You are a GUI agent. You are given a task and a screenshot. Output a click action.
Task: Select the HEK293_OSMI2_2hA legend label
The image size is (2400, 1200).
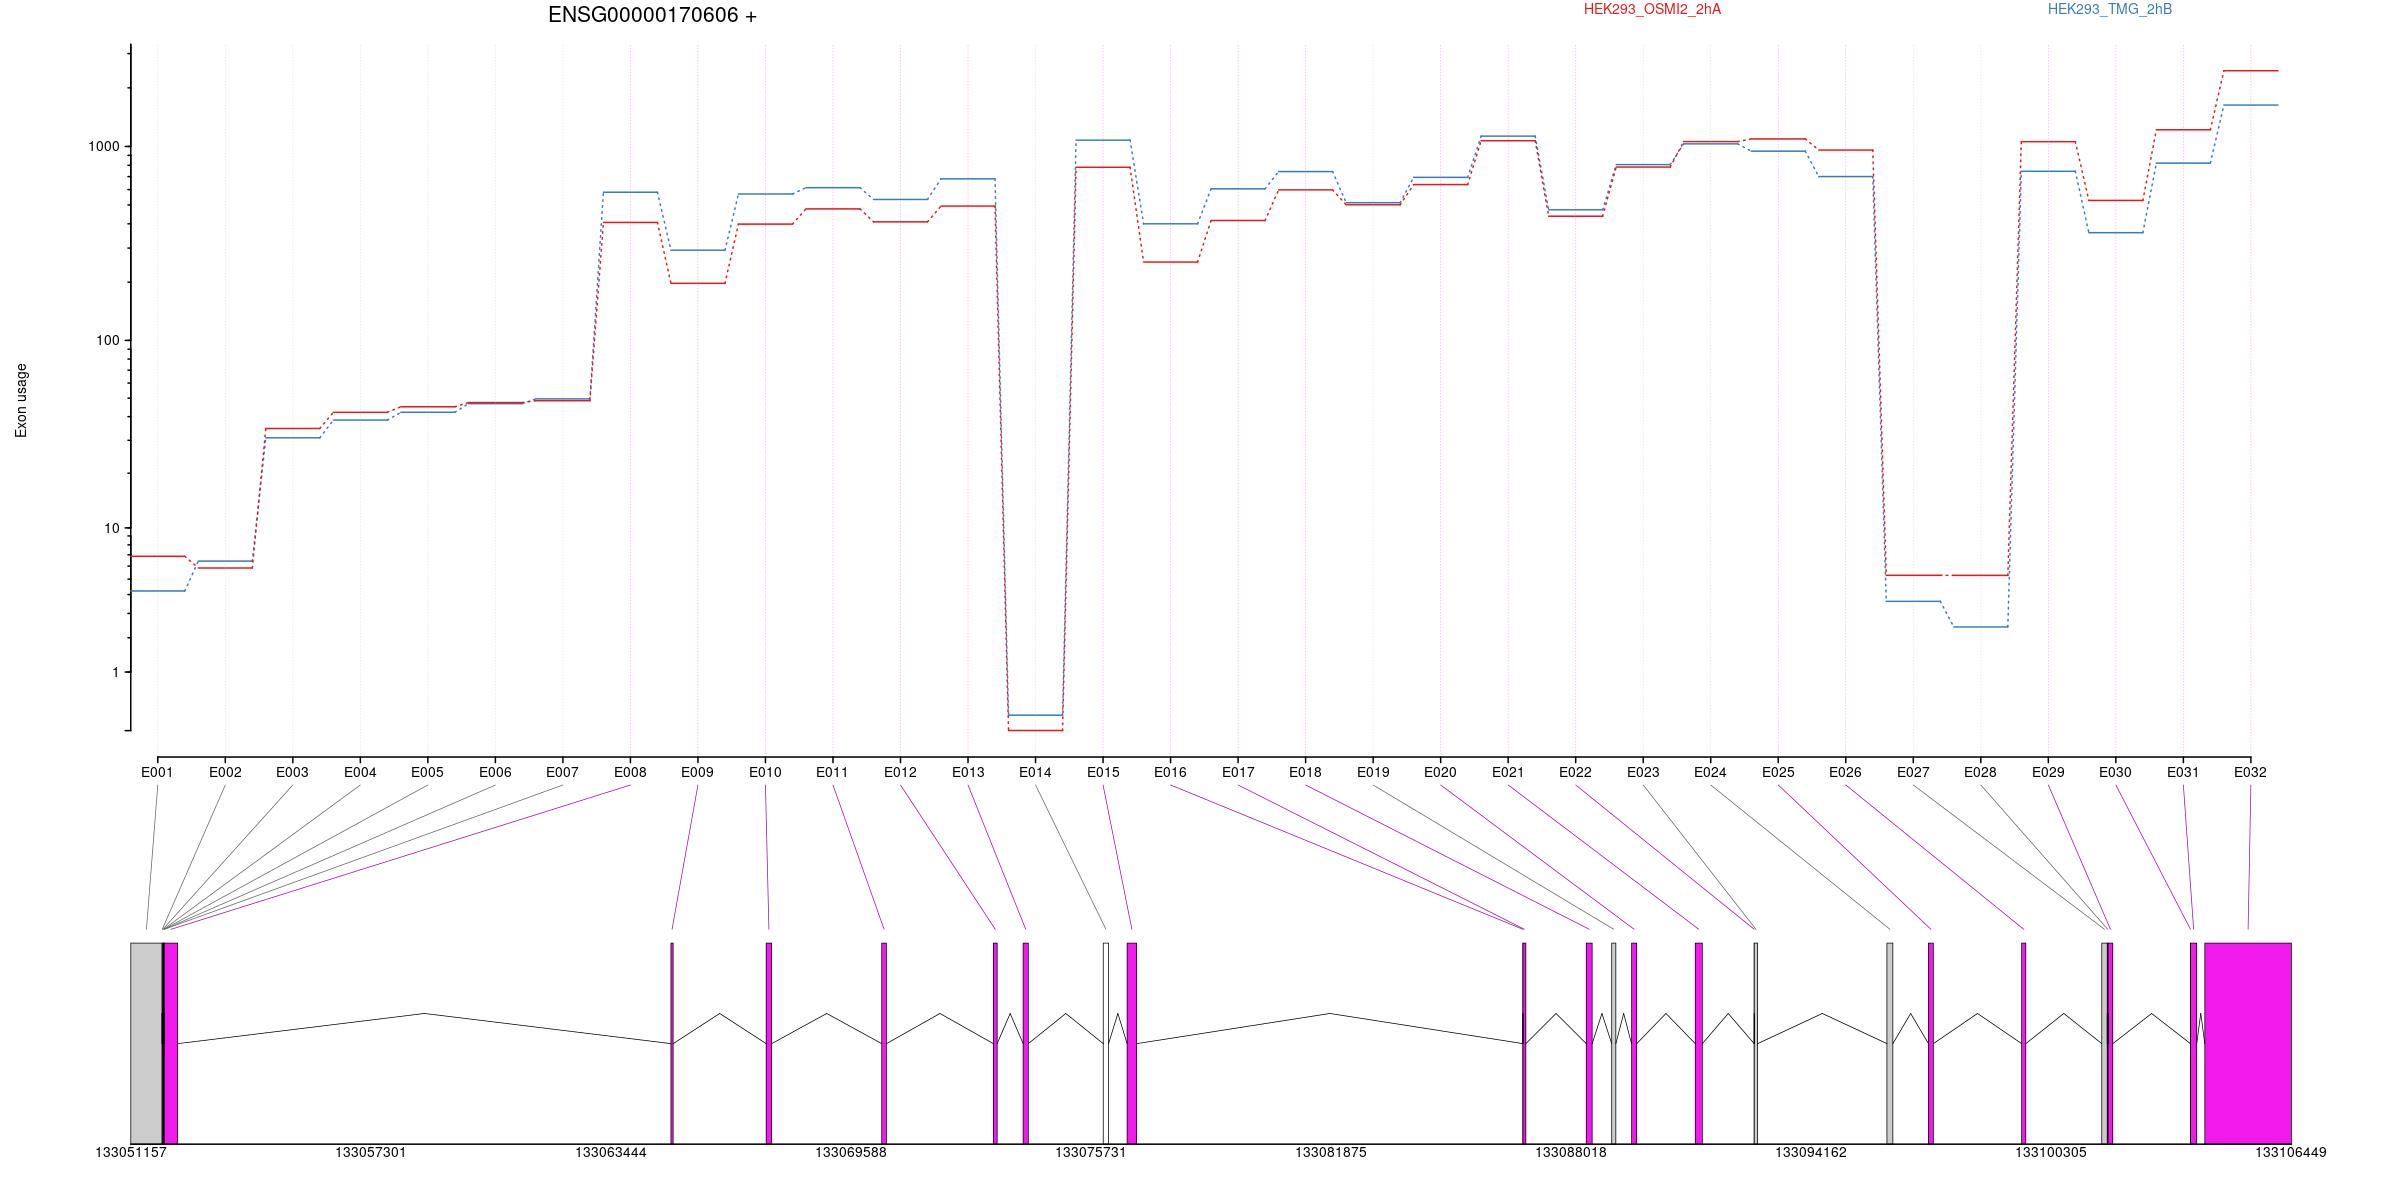coord(1652,9)
